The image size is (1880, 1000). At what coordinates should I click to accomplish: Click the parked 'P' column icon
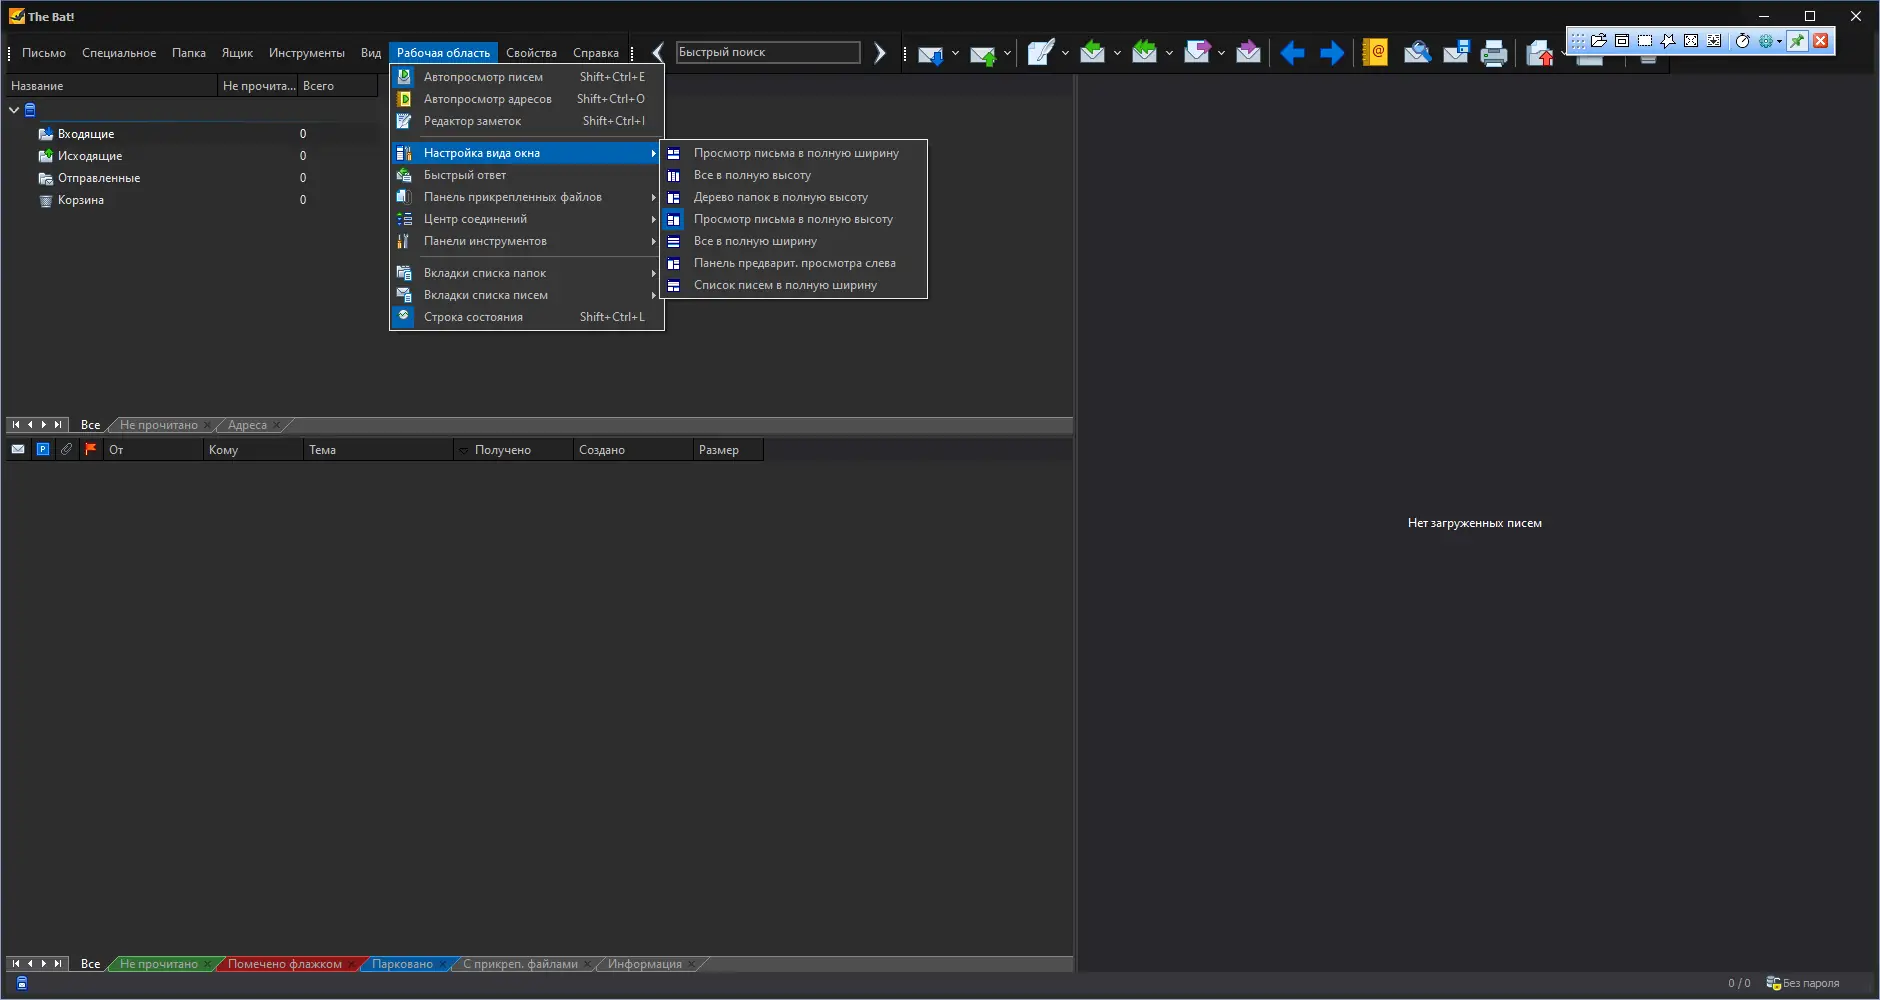click(43, 450)
